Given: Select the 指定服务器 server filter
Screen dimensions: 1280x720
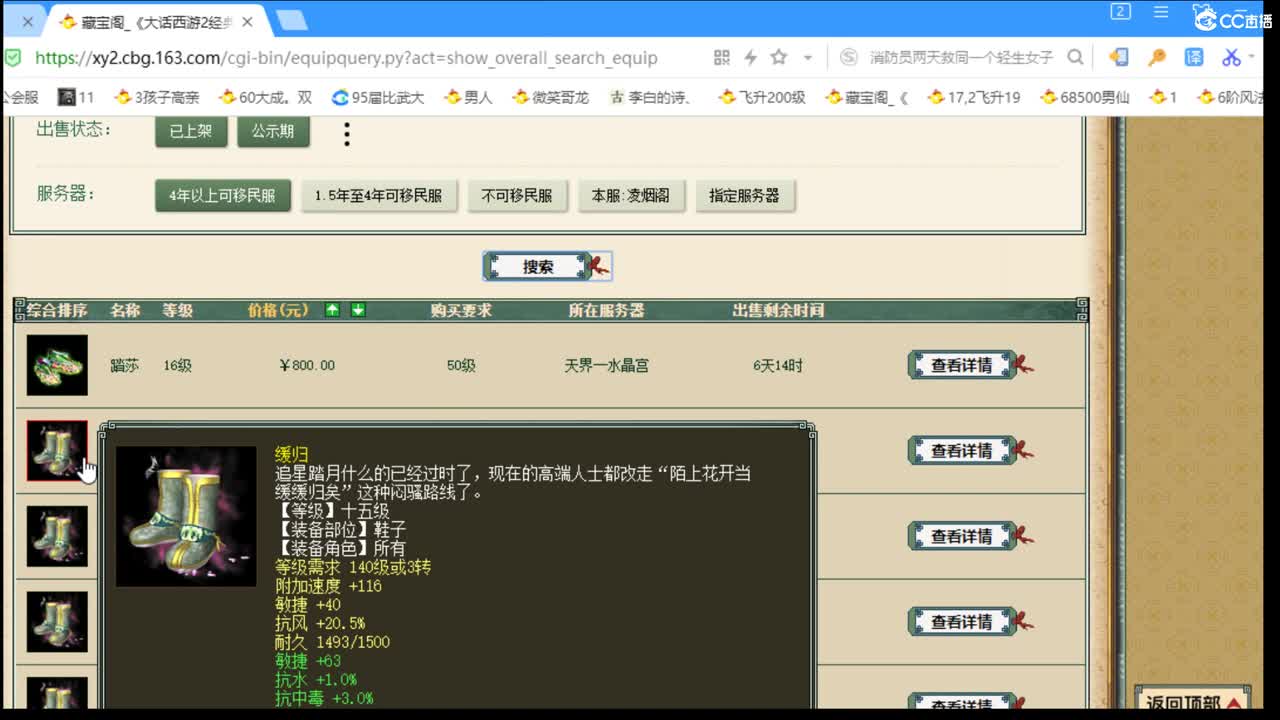Looking at the screenshot, I should pos(744,196).
